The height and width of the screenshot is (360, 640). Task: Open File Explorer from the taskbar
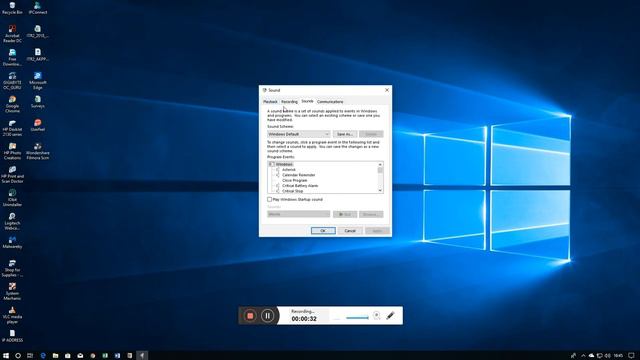[55, 356]
